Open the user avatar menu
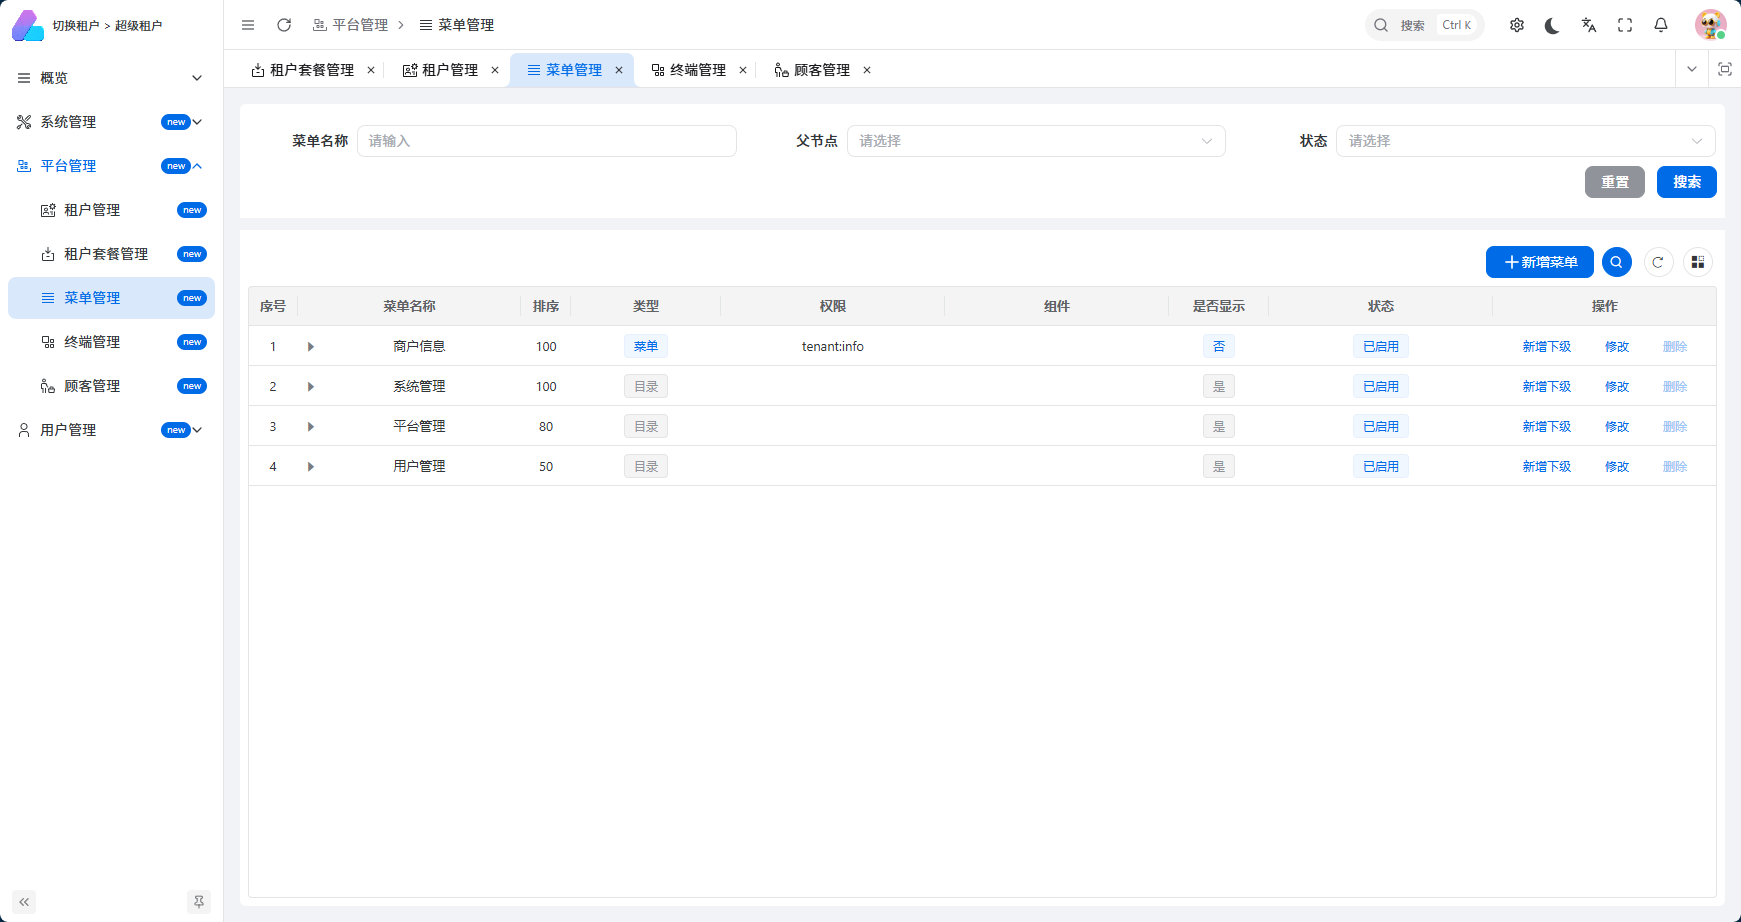This screenshot has width=1741, height=922. (1710, 25)
